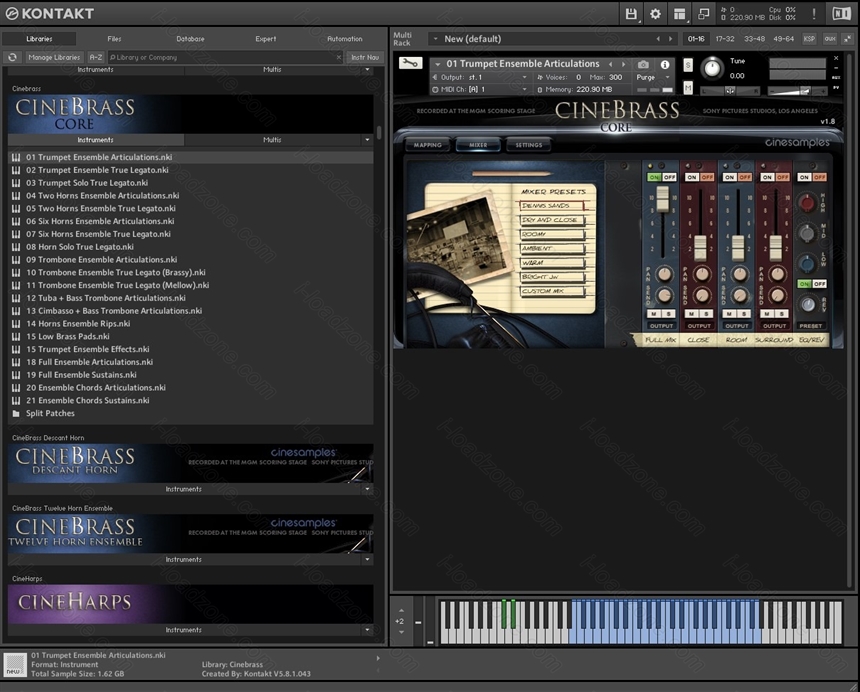Image resolution: width=860 pixels, height=692 pixels.
Task: Turn the gray MID EQ knob
Action: 807,233
